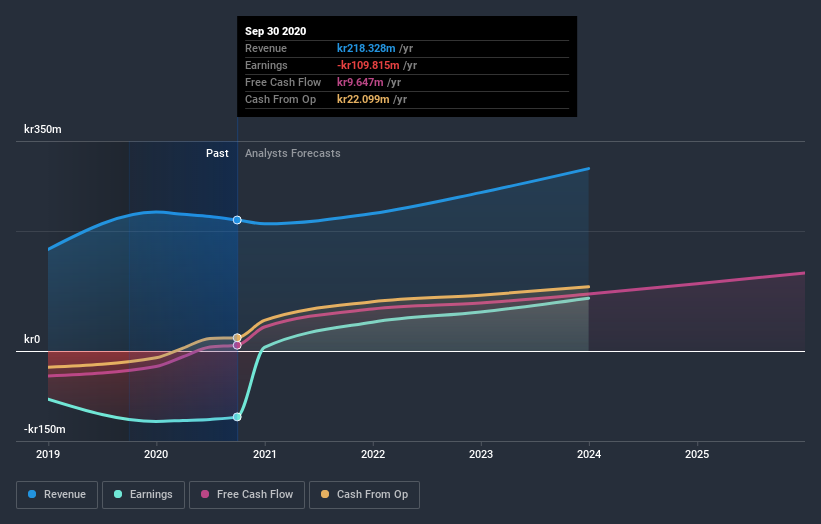821x524 pixels.
Task: Click the 2019 x-axis label
Action: pos(48,454)
